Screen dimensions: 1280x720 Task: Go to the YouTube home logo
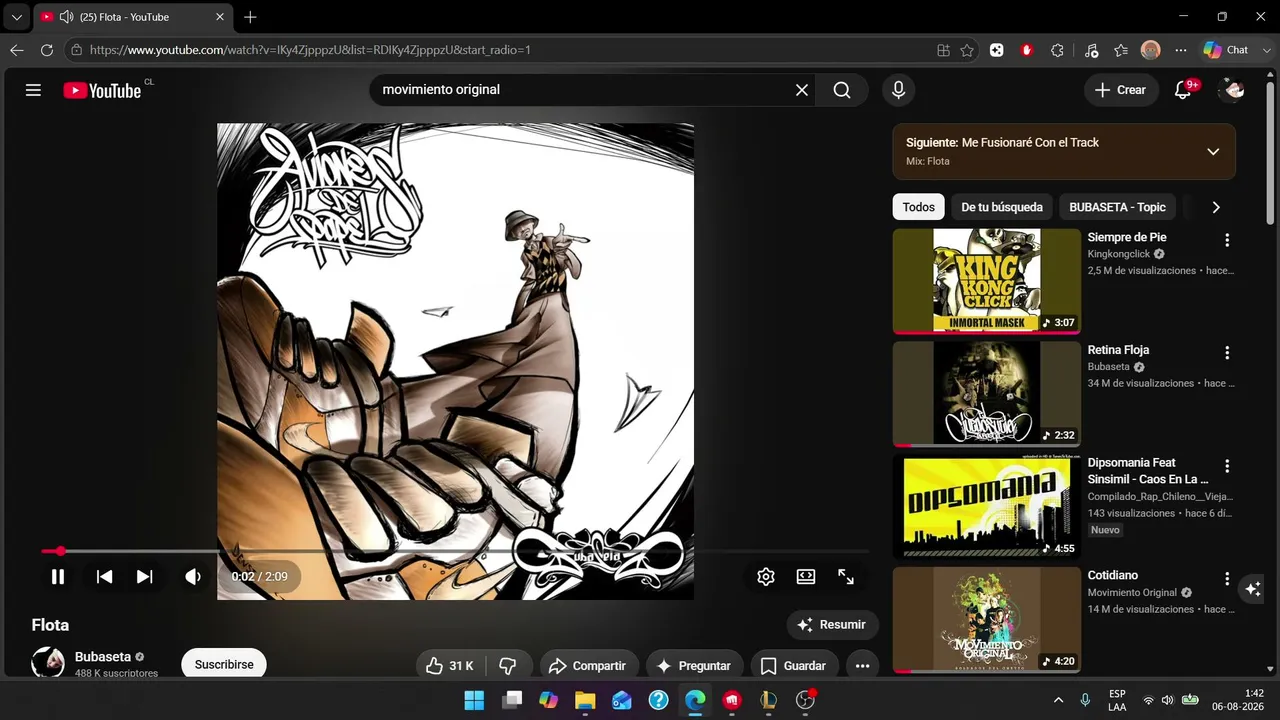click(102, 90)
